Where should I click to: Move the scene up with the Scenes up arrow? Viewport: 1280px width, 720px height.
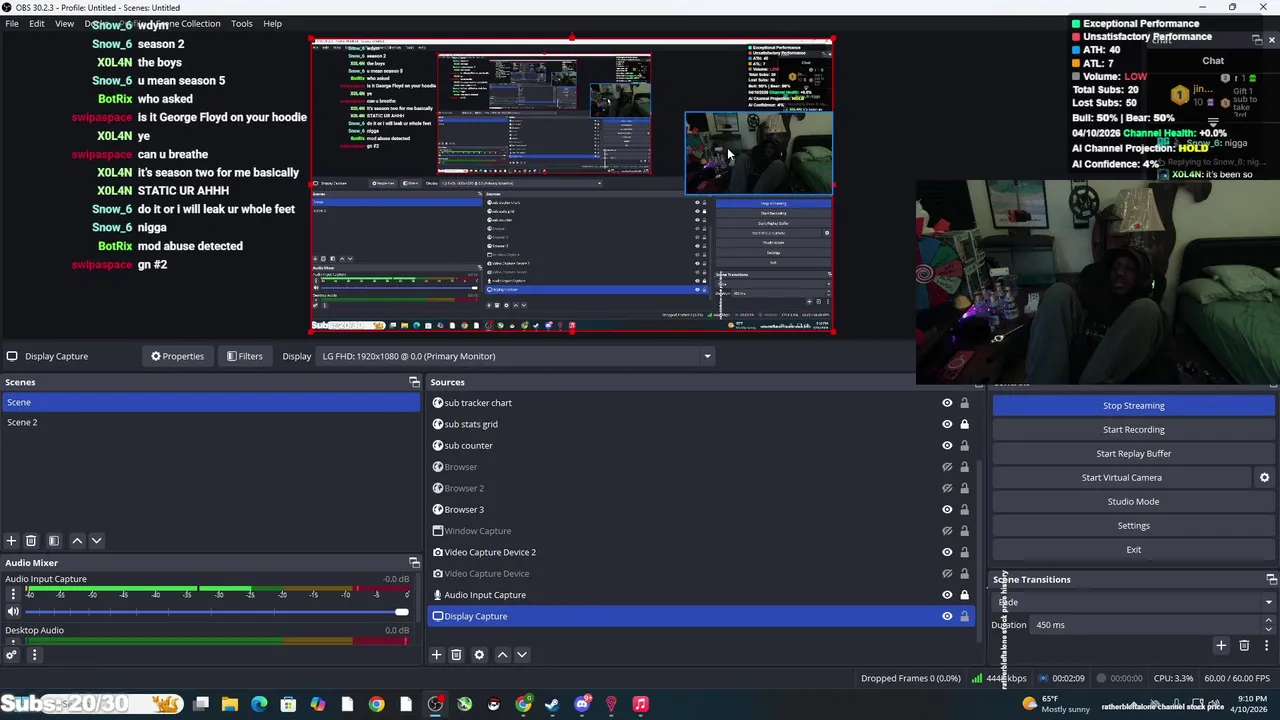[77, 541]
